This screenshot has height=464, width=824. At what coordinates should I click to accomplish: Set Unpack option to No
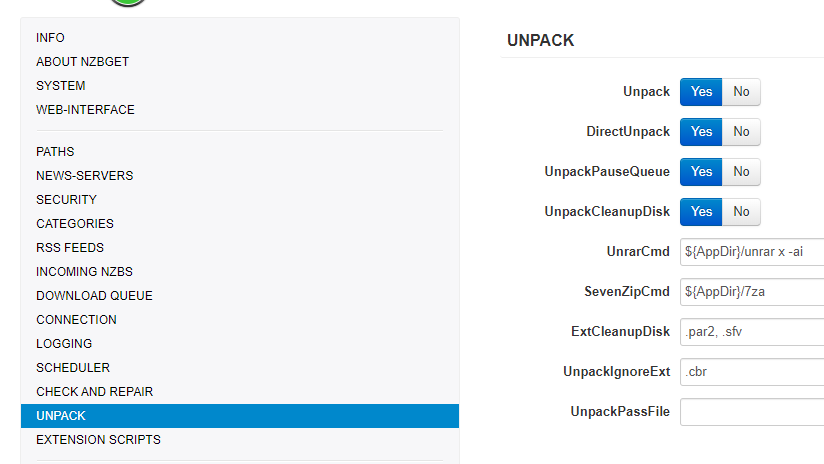tap(741, 92)
